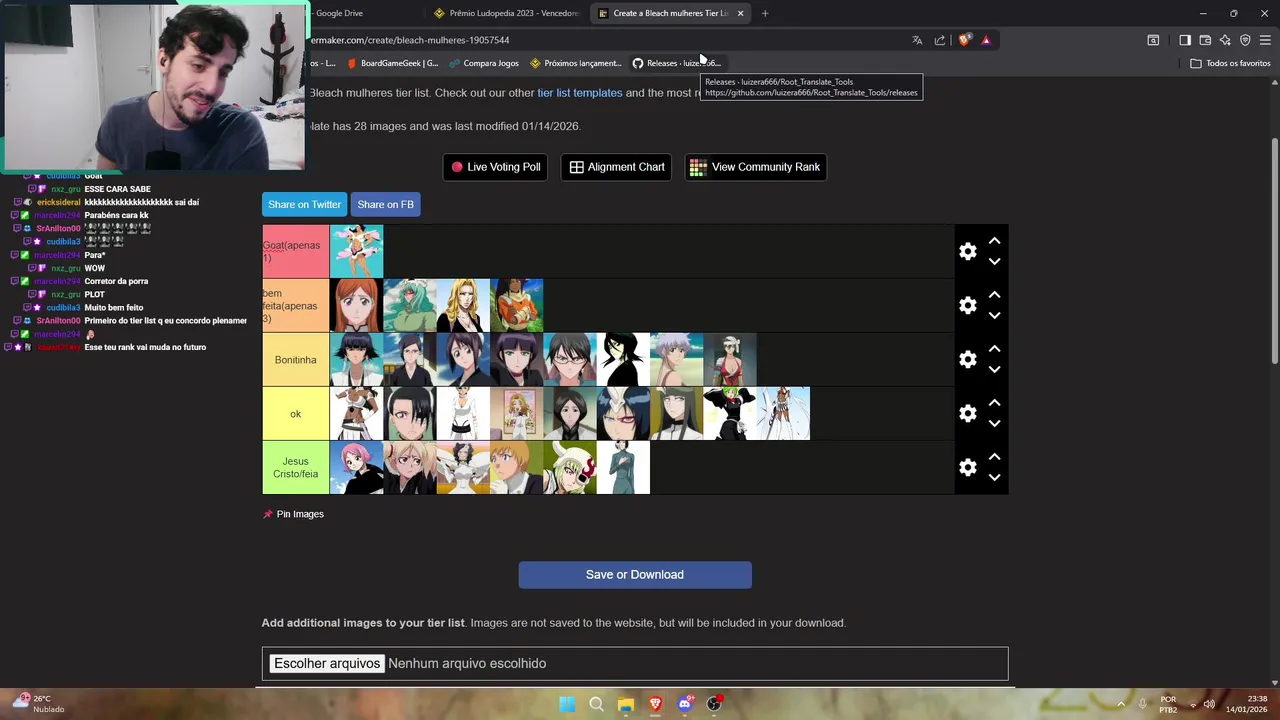The image size is (1280, 720).
Task: Toggle the browser sidebar panel icon
Action: (1184, 40)
